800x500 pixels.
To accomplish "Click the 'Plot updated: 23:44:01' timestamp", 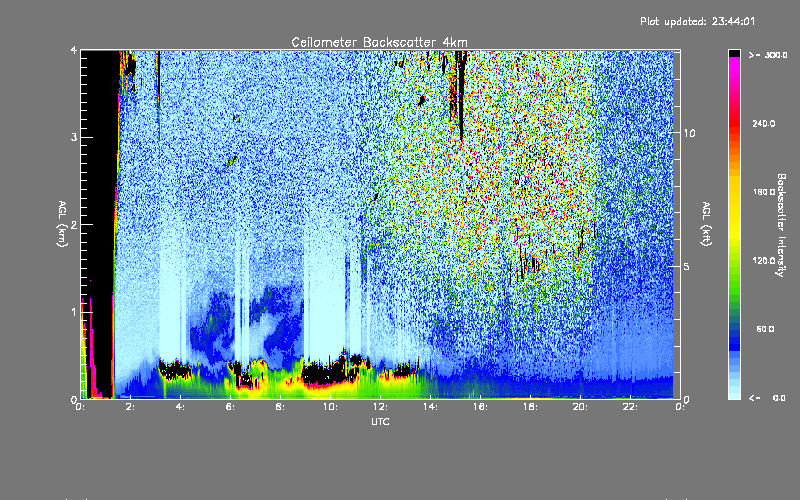I will tap(697, 21).
